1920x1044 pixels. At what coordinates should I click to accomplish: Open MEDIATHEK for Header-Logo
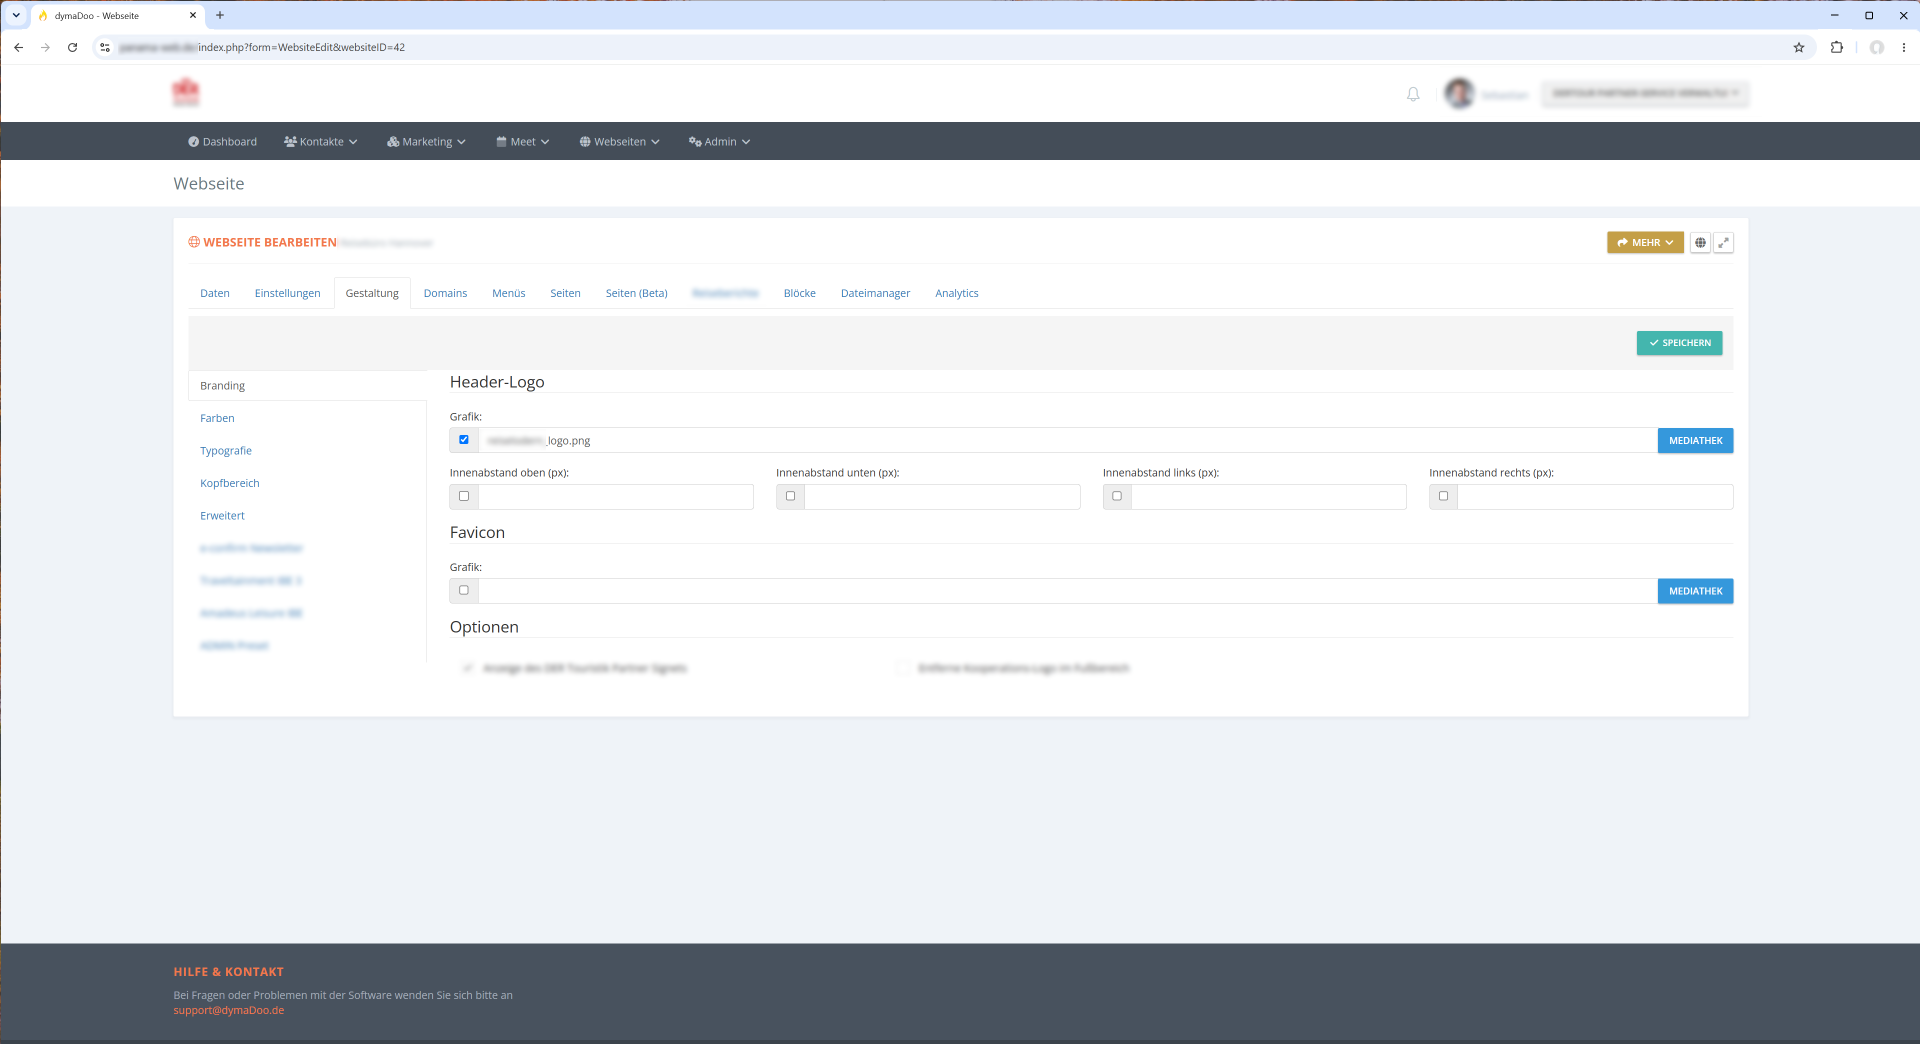tap(1695, 441)
